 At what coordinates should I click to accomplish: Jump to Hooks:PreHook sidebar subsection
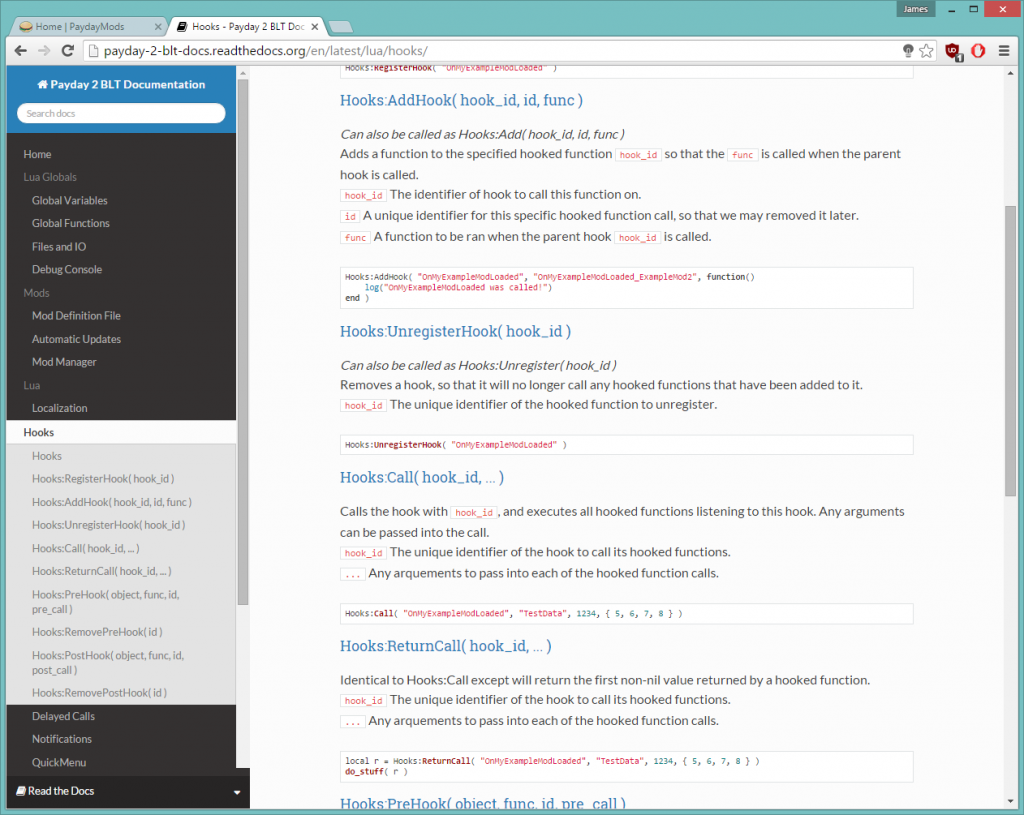(106, 602)
